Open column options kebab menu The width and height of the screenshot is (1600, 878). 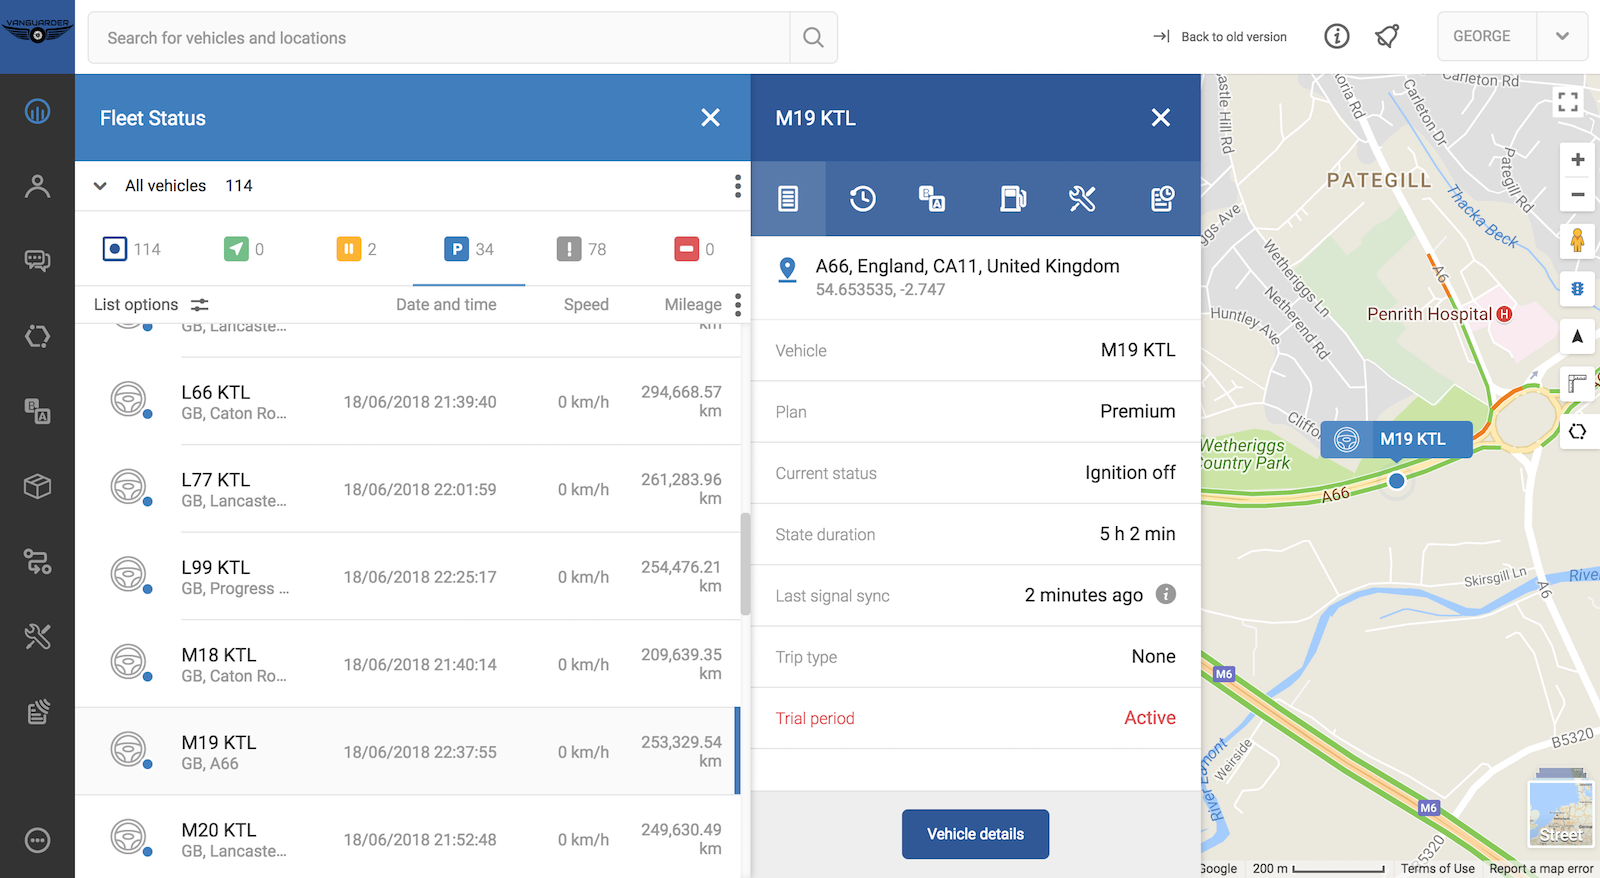pyautogui.click(x=738, y=305)
